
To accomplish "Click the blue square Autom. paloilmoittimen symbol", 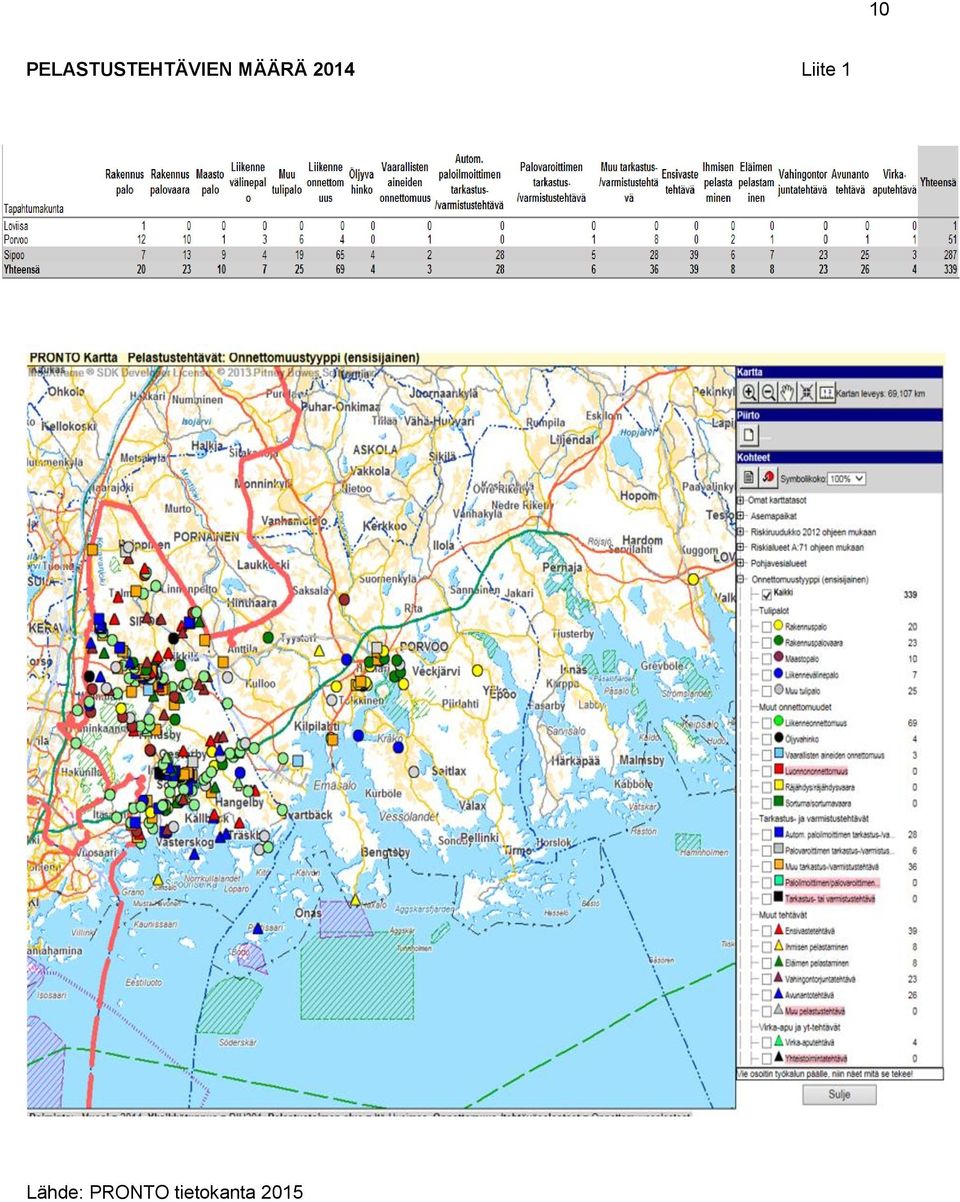I will pos(778,834).
